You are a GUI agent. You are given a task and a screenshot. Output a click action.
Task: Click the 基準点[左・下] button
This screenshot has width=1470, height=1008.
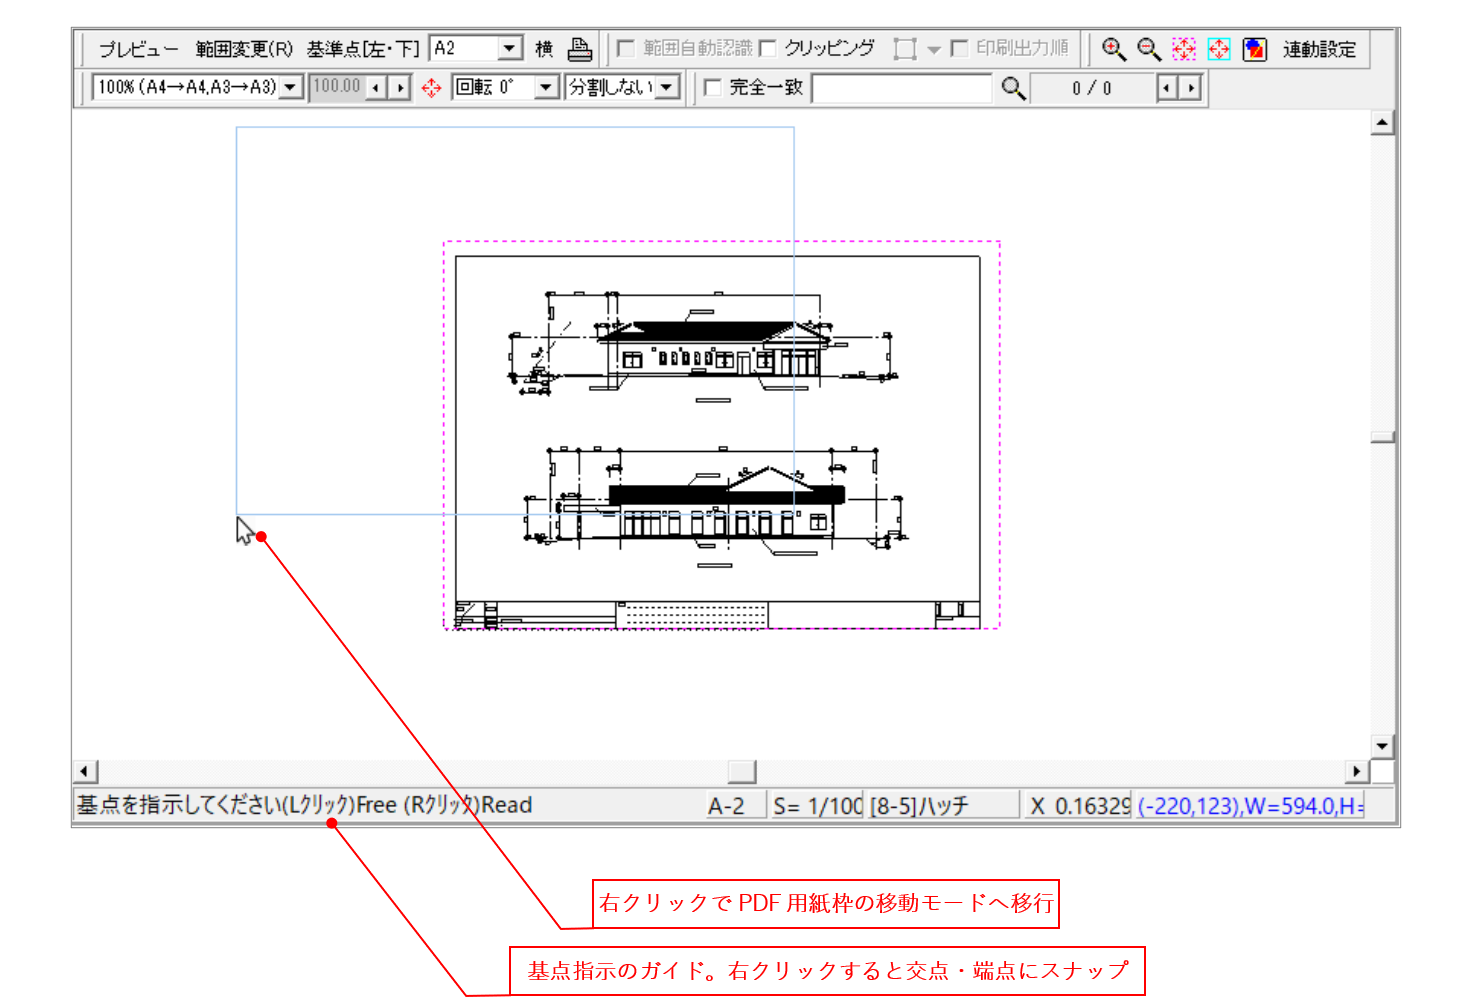tap(363, 49)
